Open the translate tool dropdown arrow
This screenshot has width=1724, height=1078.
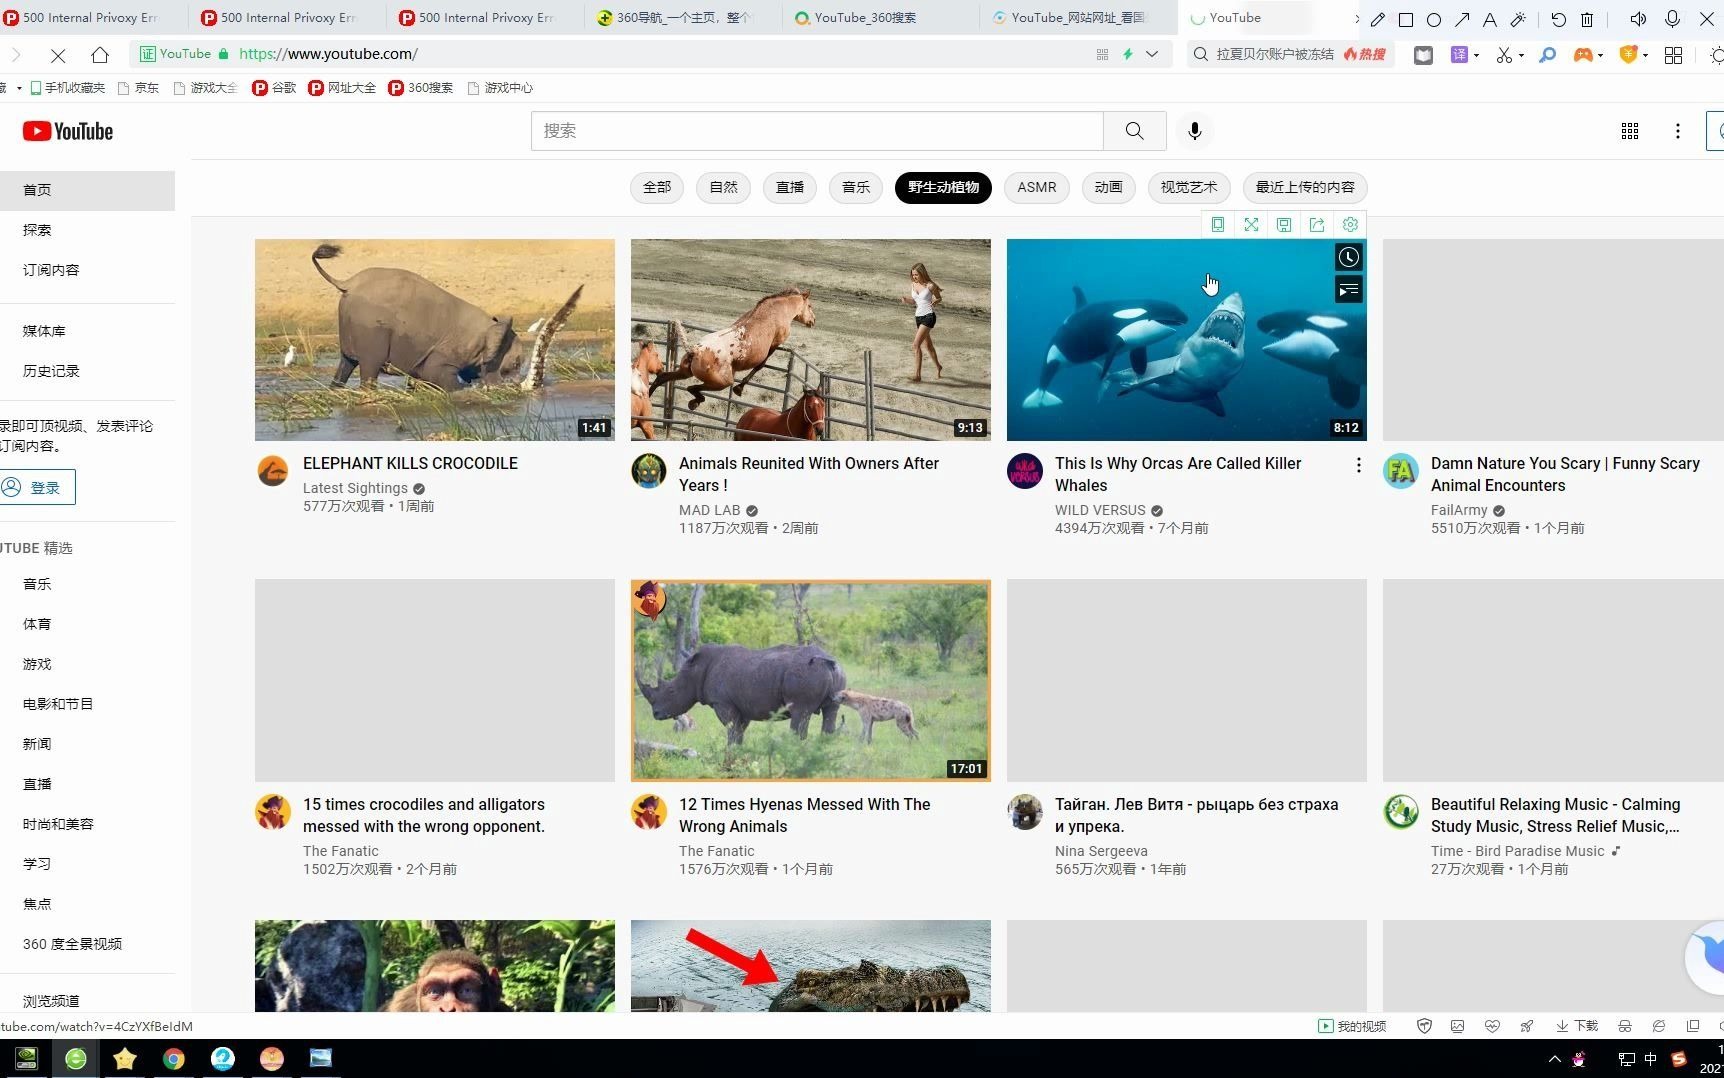pyautogui.click(x=1477, y=55)
